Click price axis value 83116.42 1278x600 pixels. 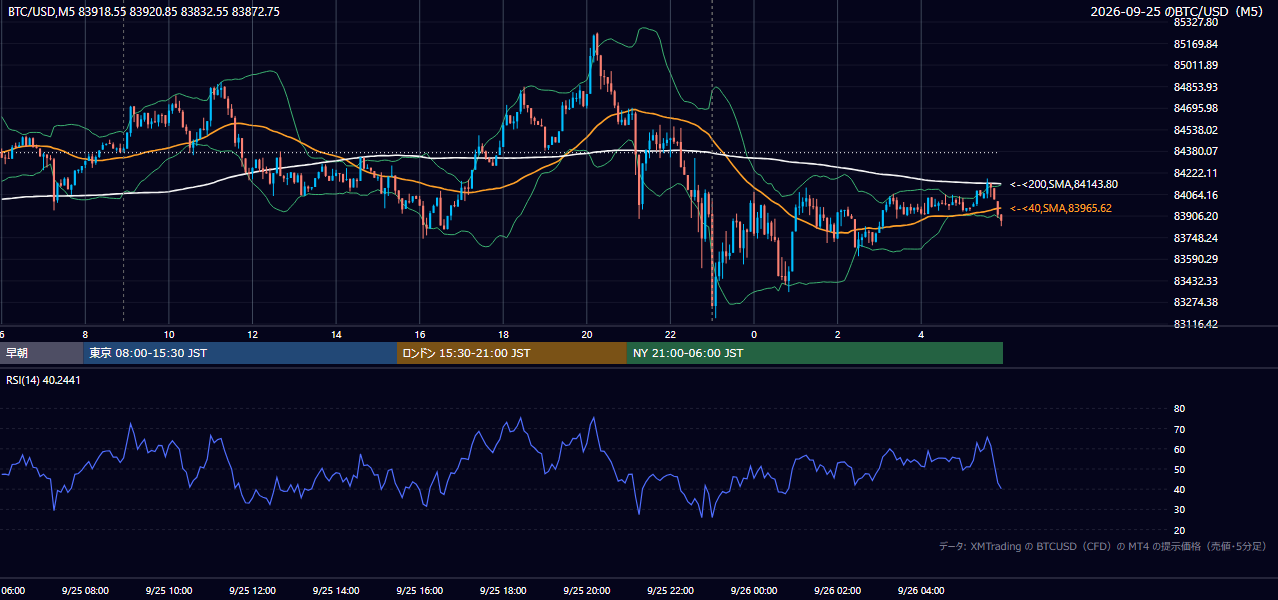[1196, 324]
